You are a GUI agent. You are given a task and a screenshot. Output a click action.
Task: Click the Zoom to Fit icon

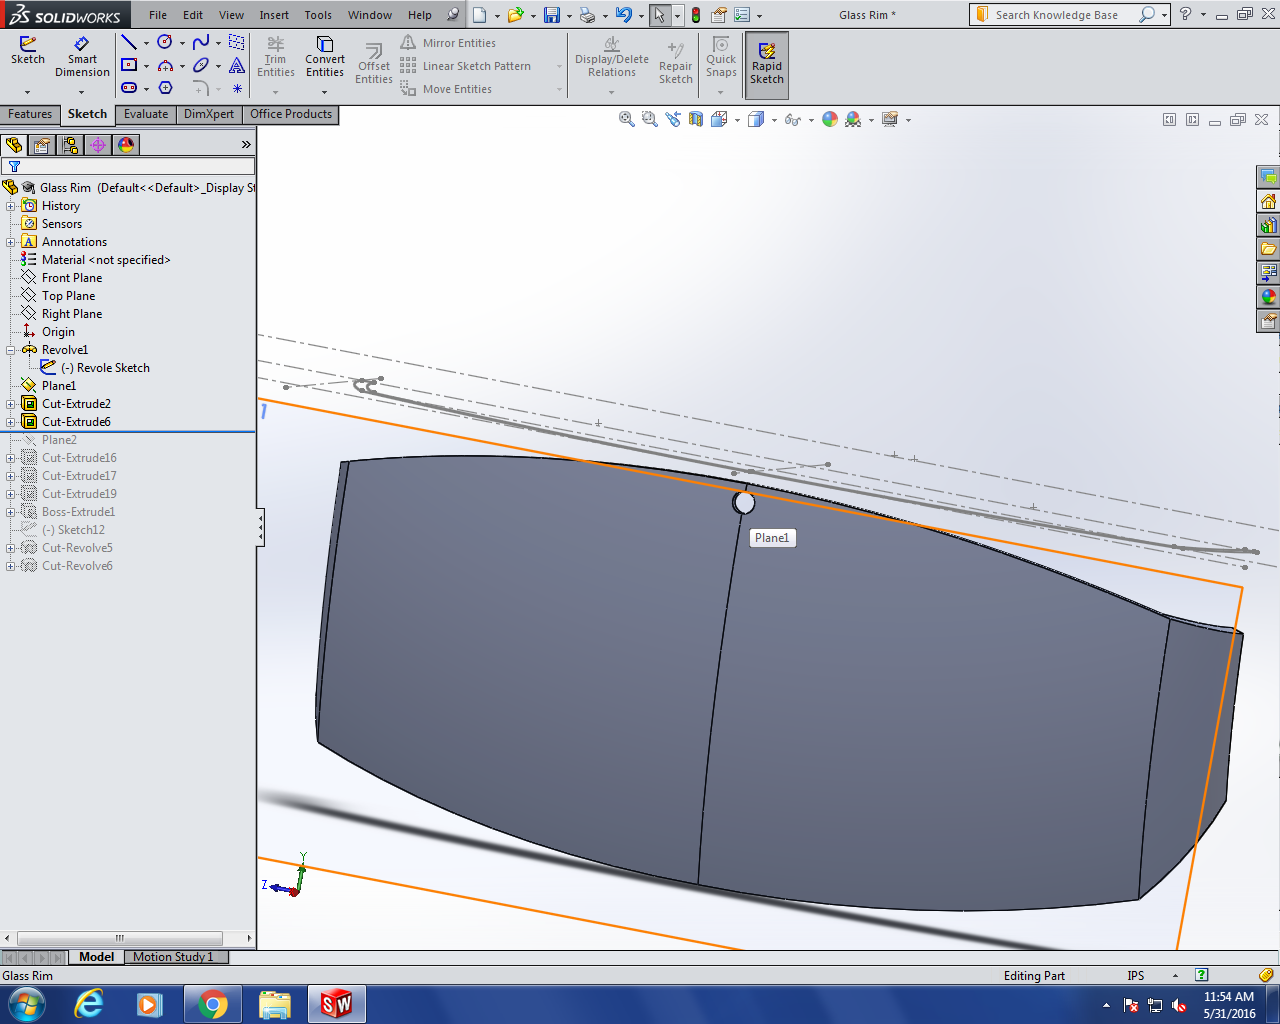[627, 119]
